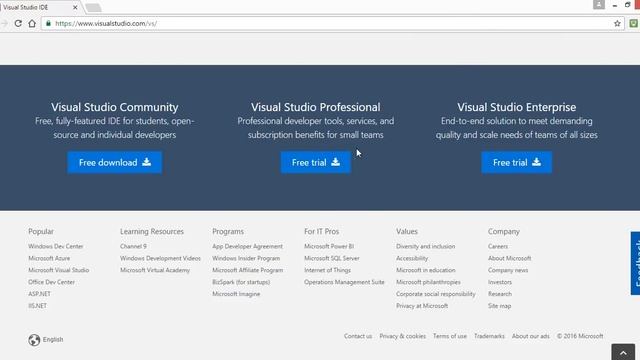640x360 pixels.
Task: Click the globe language icon
Action: click(34, 340)
